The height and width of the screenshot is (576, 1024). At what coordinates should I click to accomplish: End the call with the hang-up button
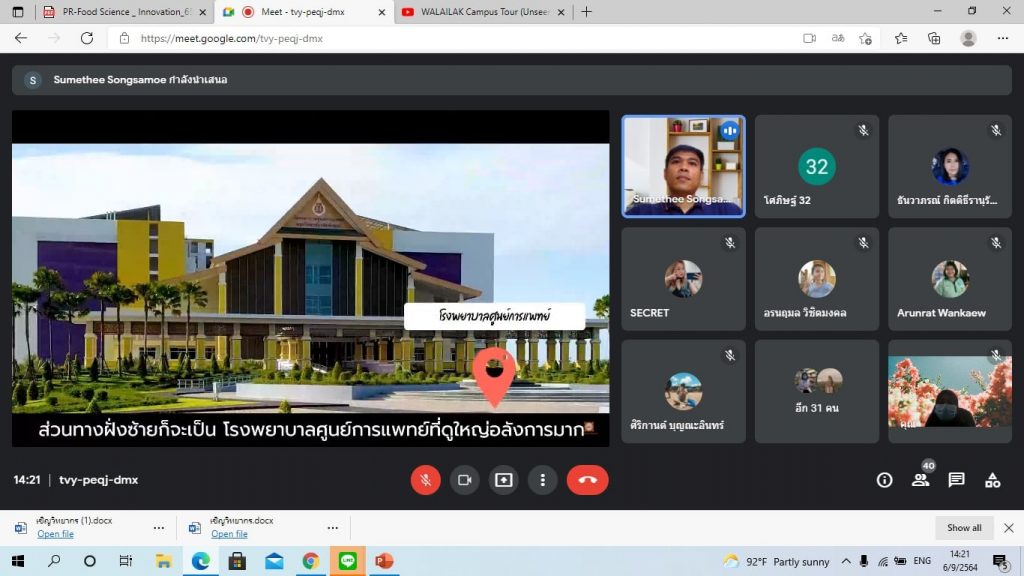point(587,480)
